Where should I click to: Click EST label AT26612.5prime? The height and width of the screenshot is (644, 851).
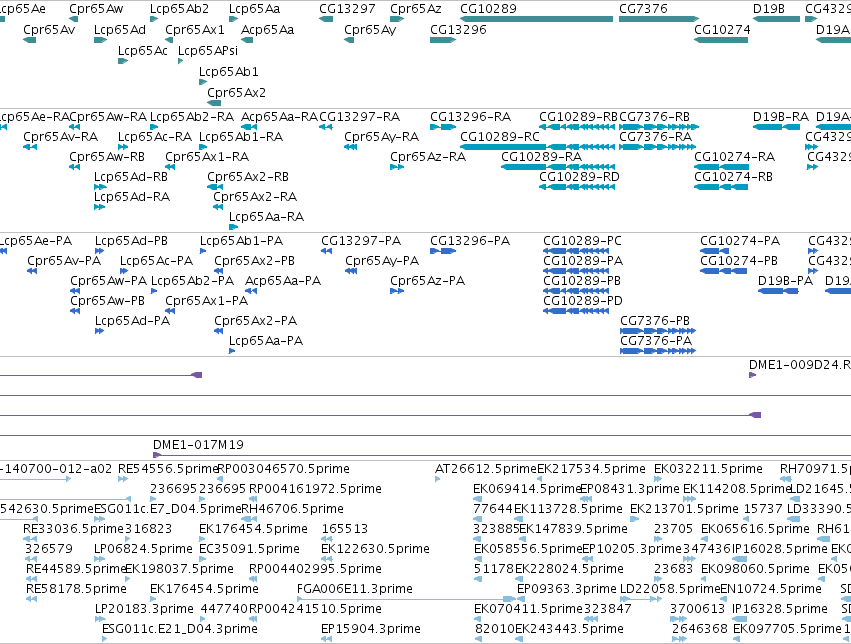pos(486,469)
